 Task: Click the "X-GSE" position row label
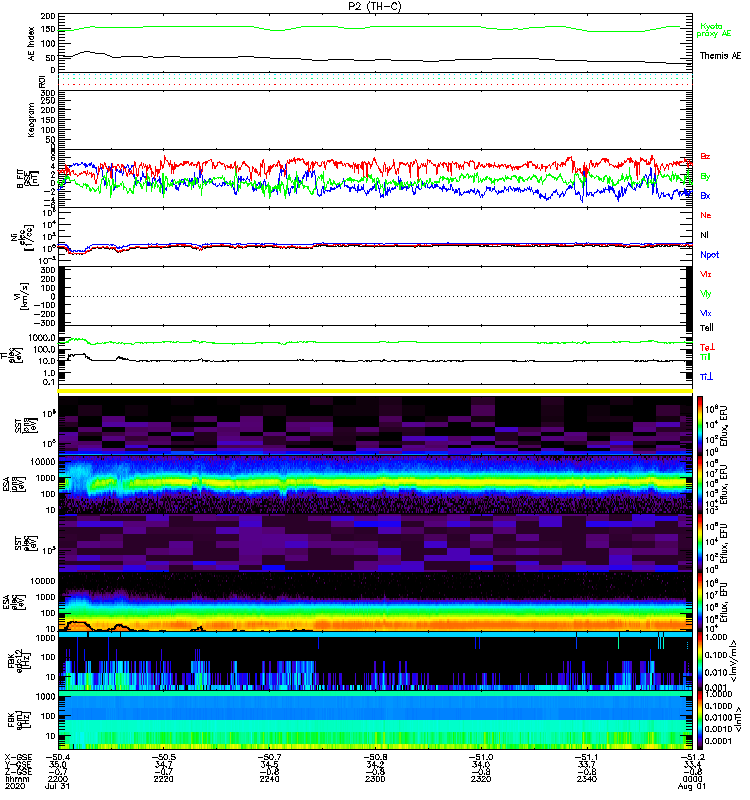point(18,757)
